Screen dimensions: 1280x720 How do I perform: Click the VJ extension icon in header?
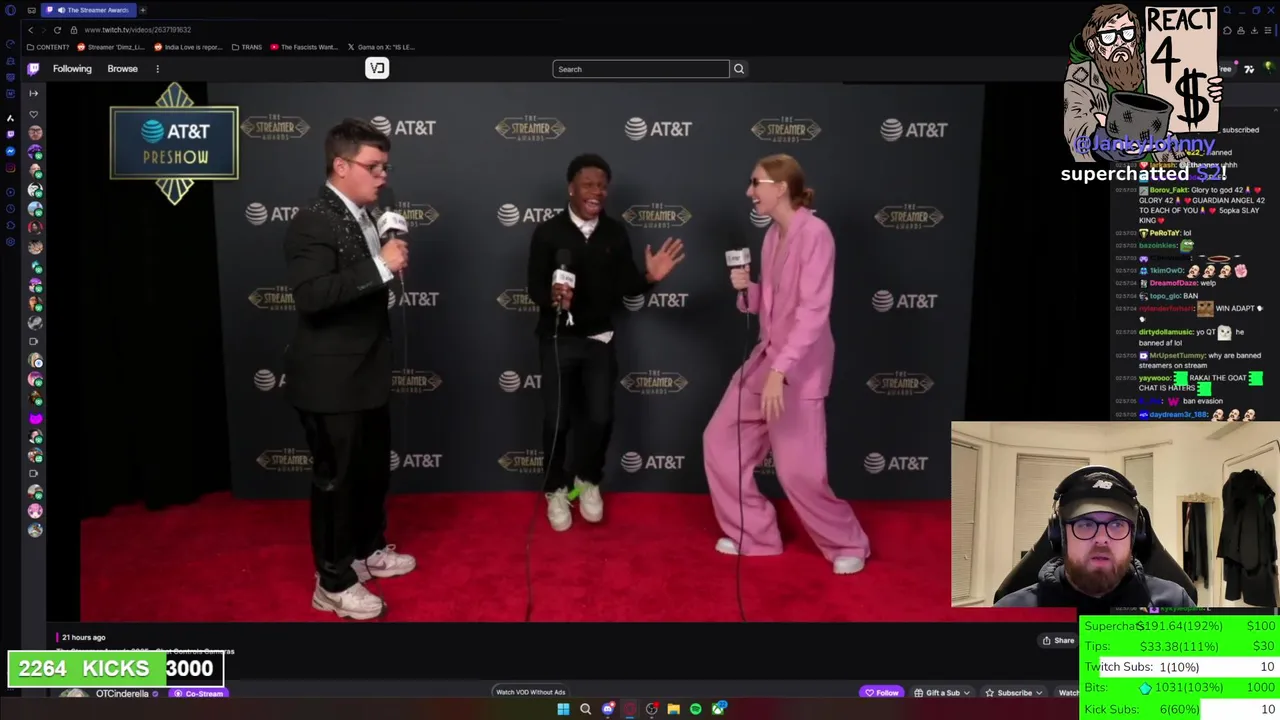coord(377,68)
